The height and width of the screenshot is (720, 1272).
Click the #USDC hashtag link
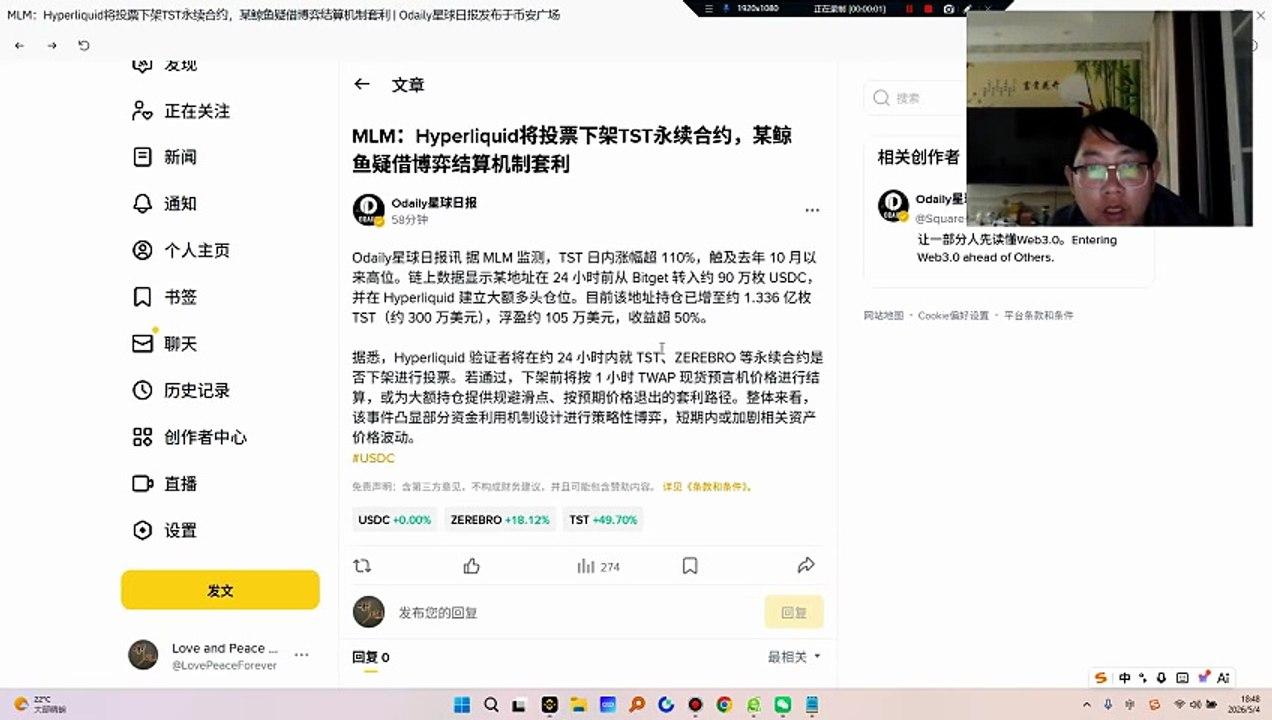pyautogui.click(x=373, y=458)
